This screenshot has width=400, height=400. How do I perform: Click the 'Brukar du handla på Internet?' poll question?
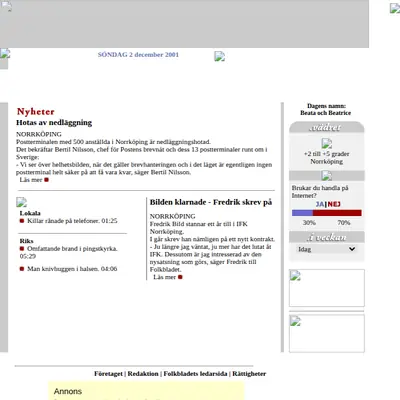point(320,192)
